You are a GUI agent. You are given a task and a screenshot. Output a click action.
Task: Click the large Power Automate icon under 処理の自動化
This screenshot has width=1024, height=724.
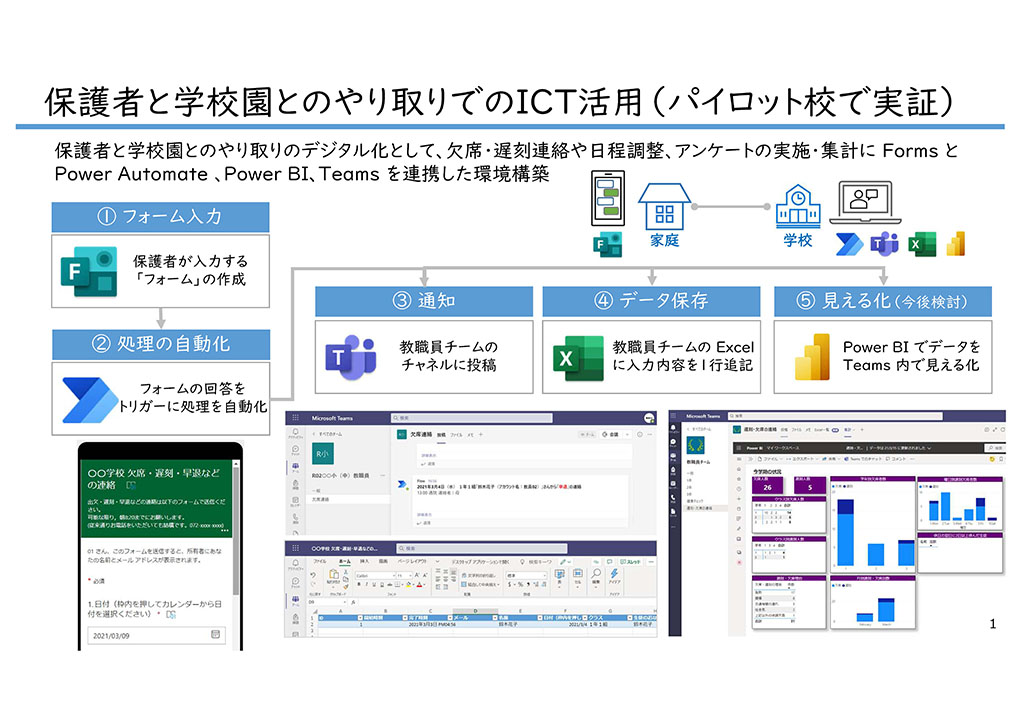tap(89, 399)
